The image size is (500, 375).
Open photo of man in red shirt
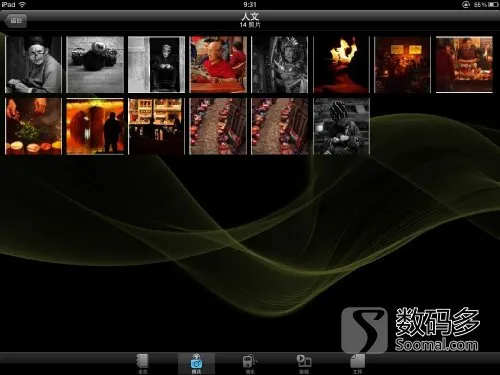(x=218, y=64)
